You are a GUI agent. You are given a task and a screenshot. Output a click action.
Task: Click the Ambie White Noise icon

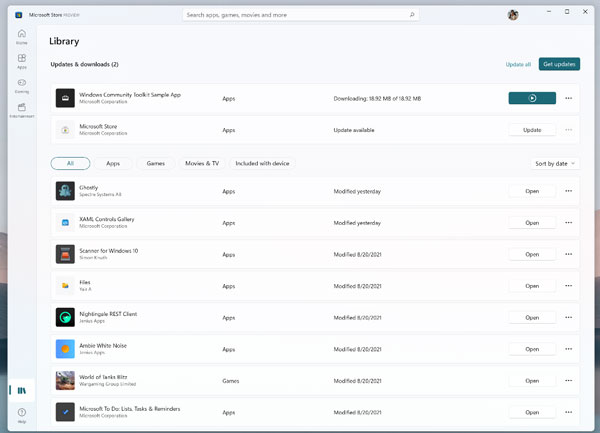coord(65,349)
